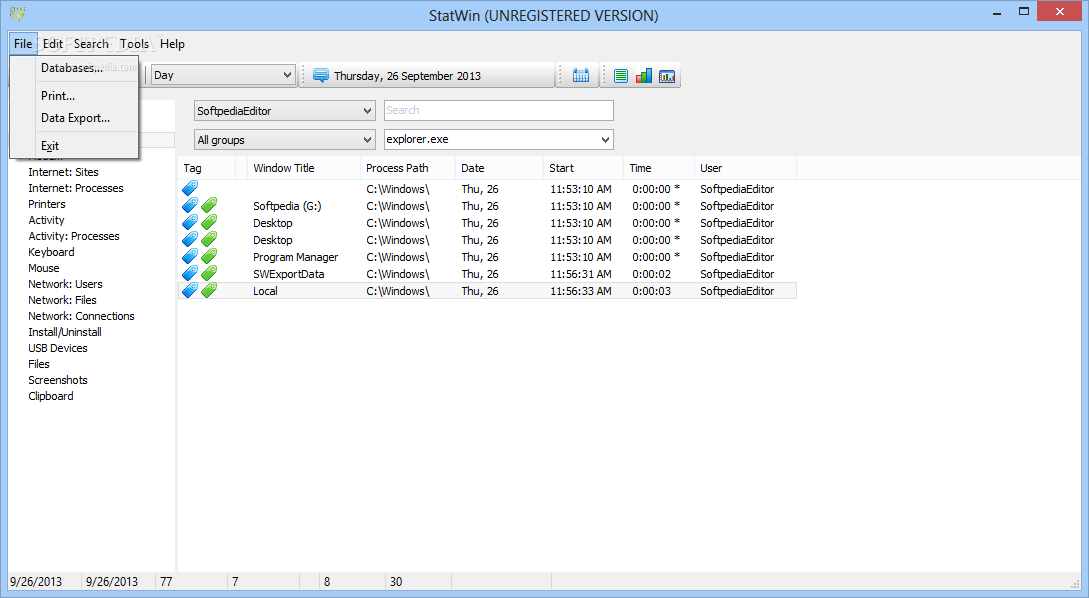Select USB Devices in sidebar

coord(58,348)
